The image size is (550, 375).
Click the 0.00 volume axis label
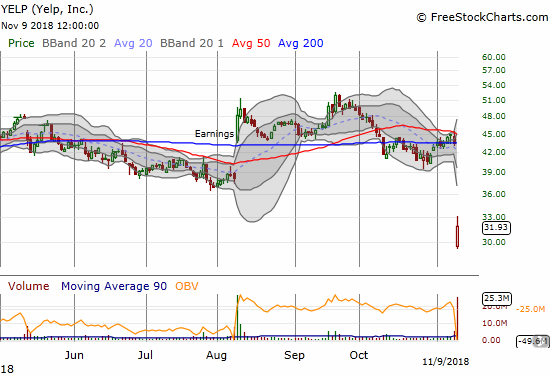click(491, 340)
